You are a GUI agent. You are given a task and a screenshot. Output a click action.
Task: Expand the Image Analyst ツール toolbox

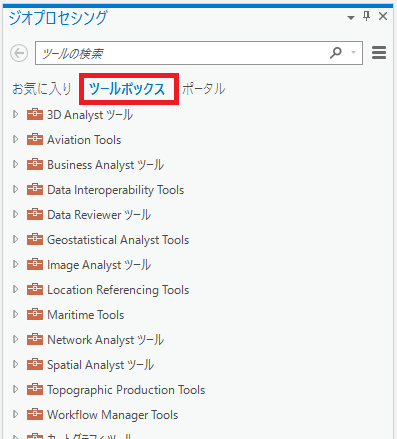click(x=15, y=264)
